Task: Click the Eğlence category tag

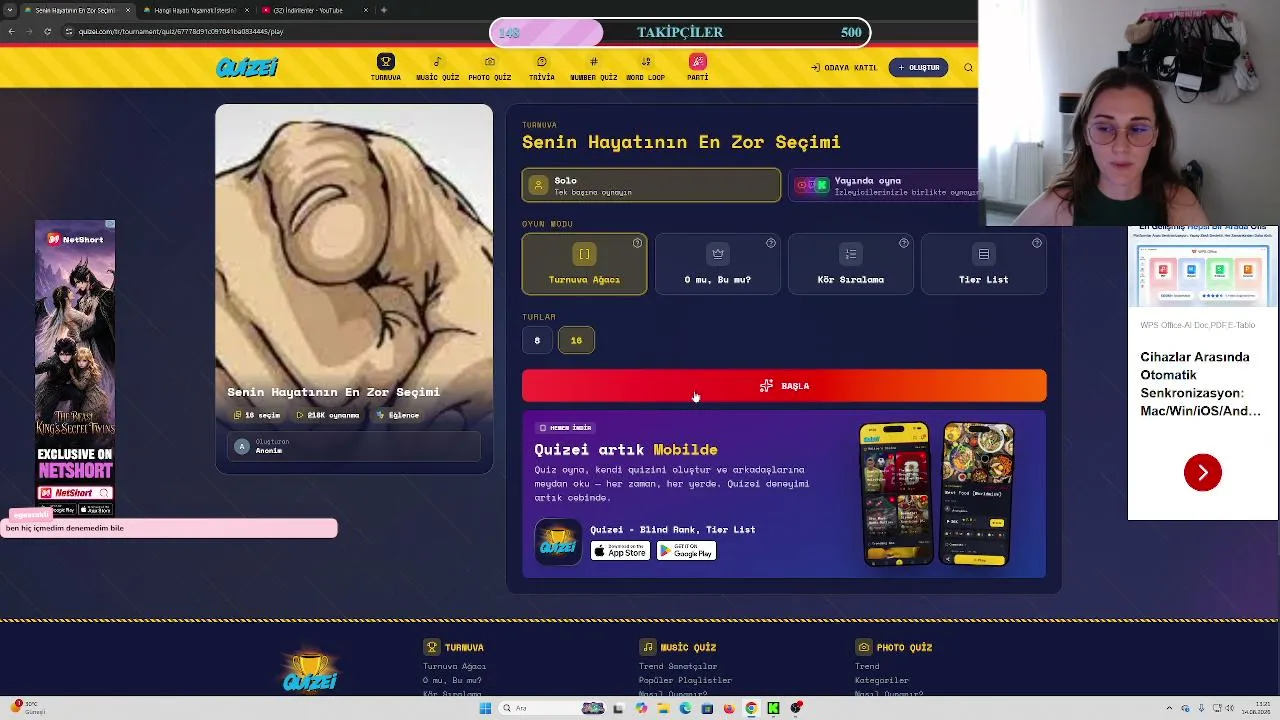Action: pyautogui.click(x=399, y=415)
